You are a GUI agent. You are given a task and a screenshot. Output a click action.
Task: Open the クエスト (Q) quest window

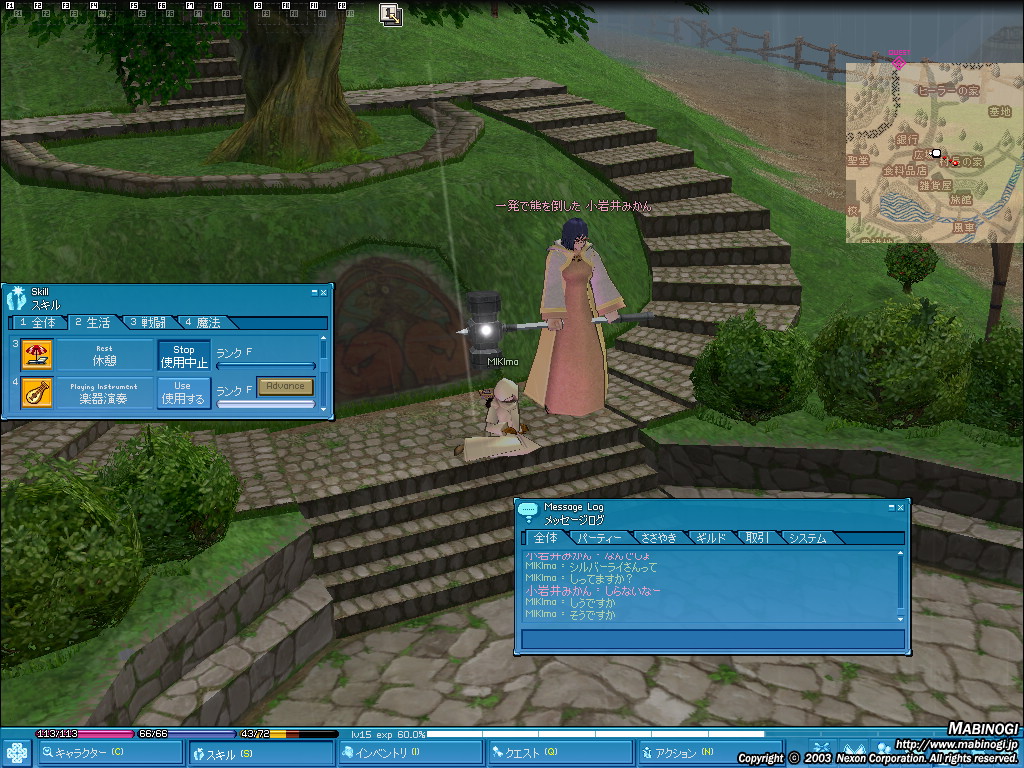(561, 754)
